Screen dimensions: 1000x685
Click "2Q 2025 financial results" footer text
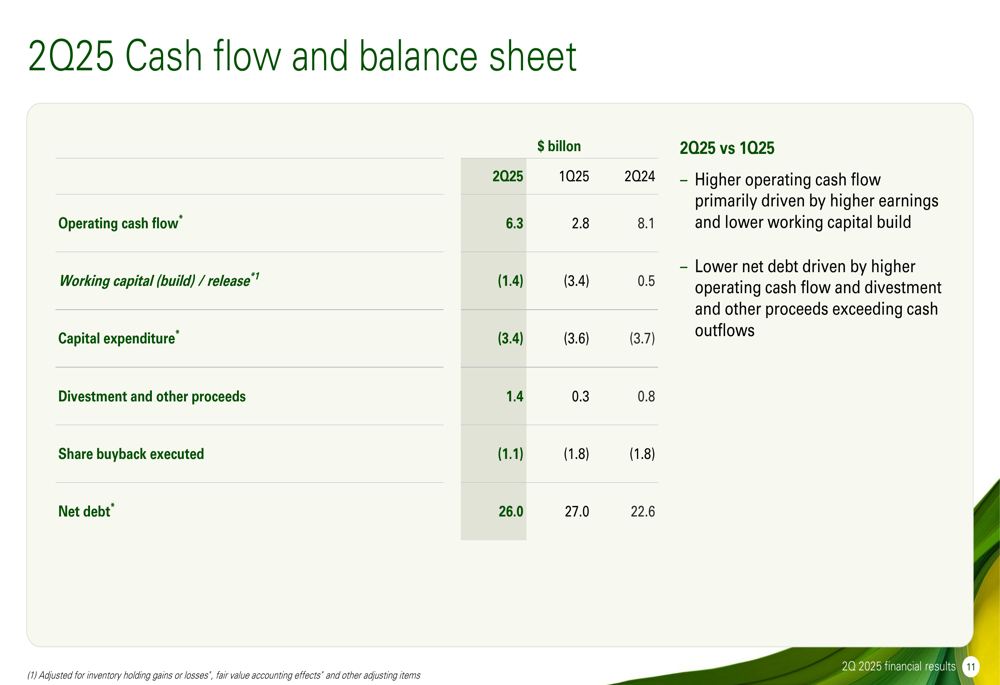click(899, 666)
